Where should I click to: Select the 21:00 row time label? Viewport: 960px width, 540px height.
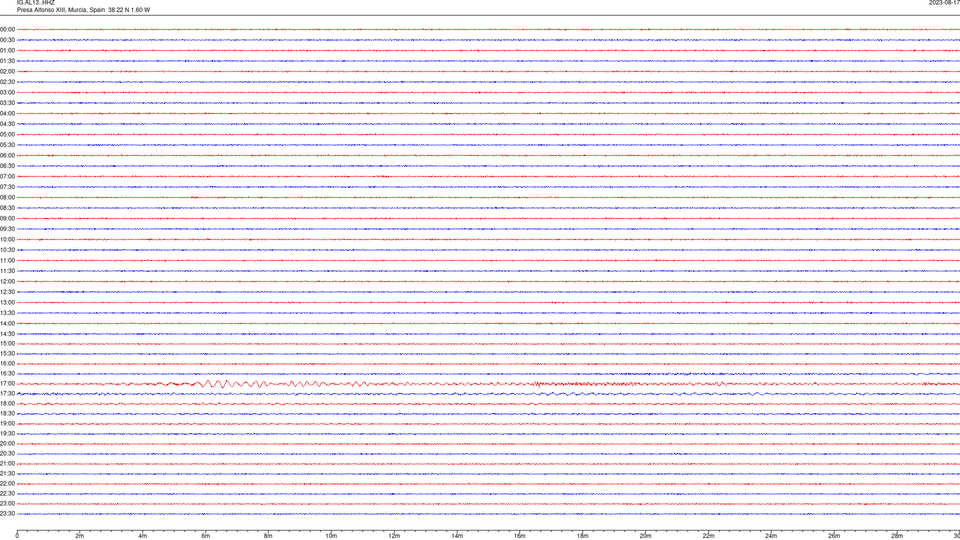point(7,464)
